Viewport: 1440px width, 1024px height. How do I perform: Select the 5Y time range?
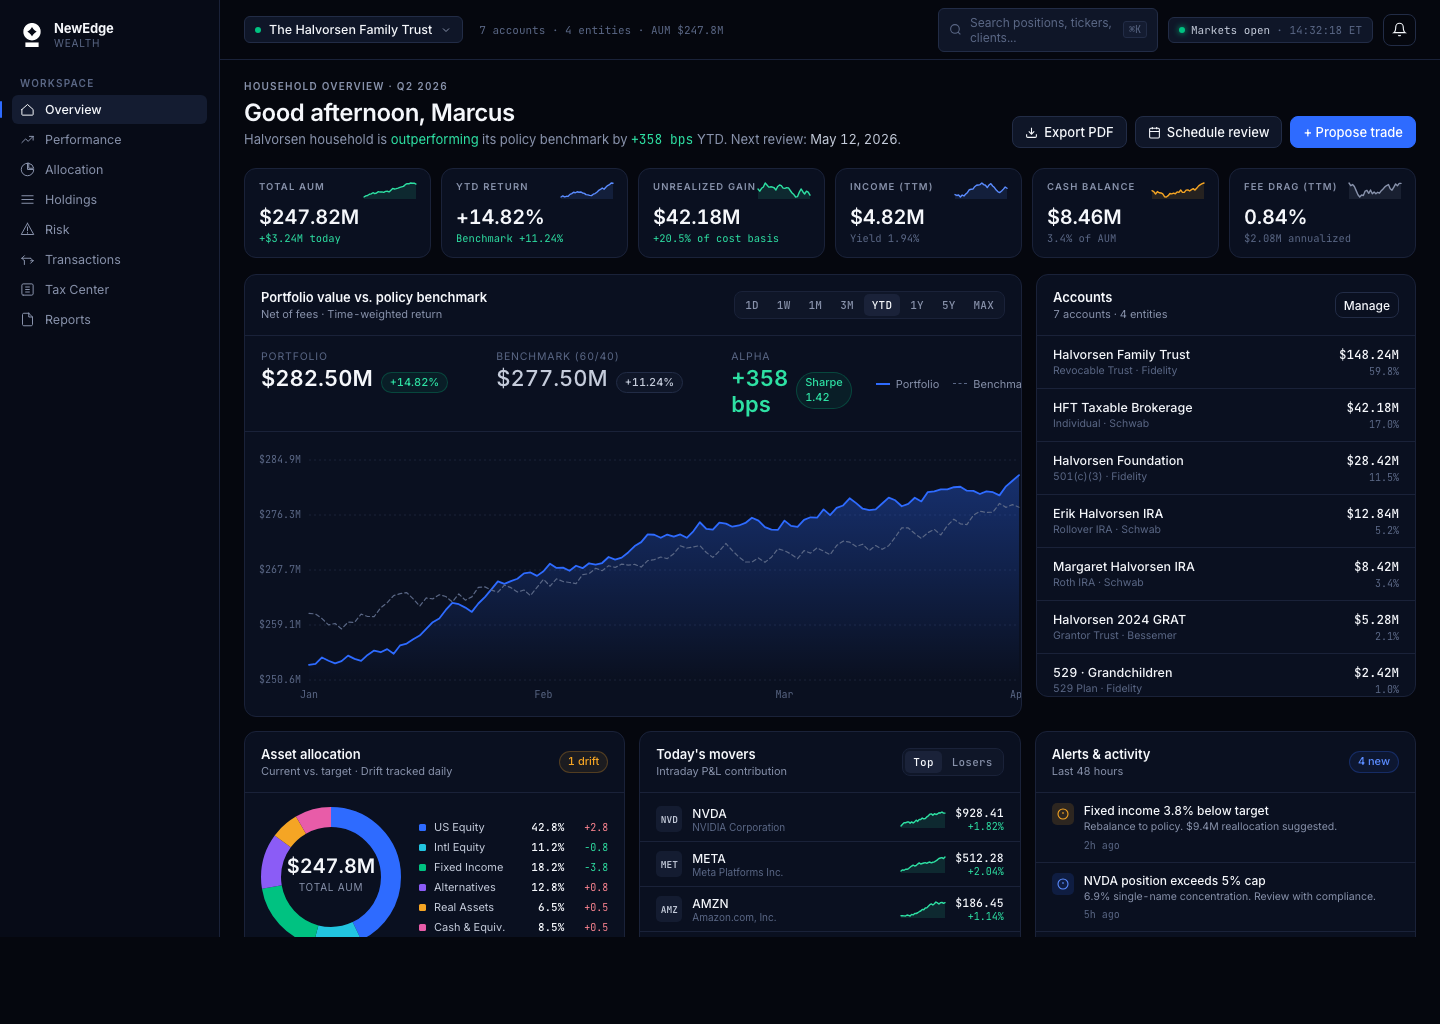pos(949,306)
